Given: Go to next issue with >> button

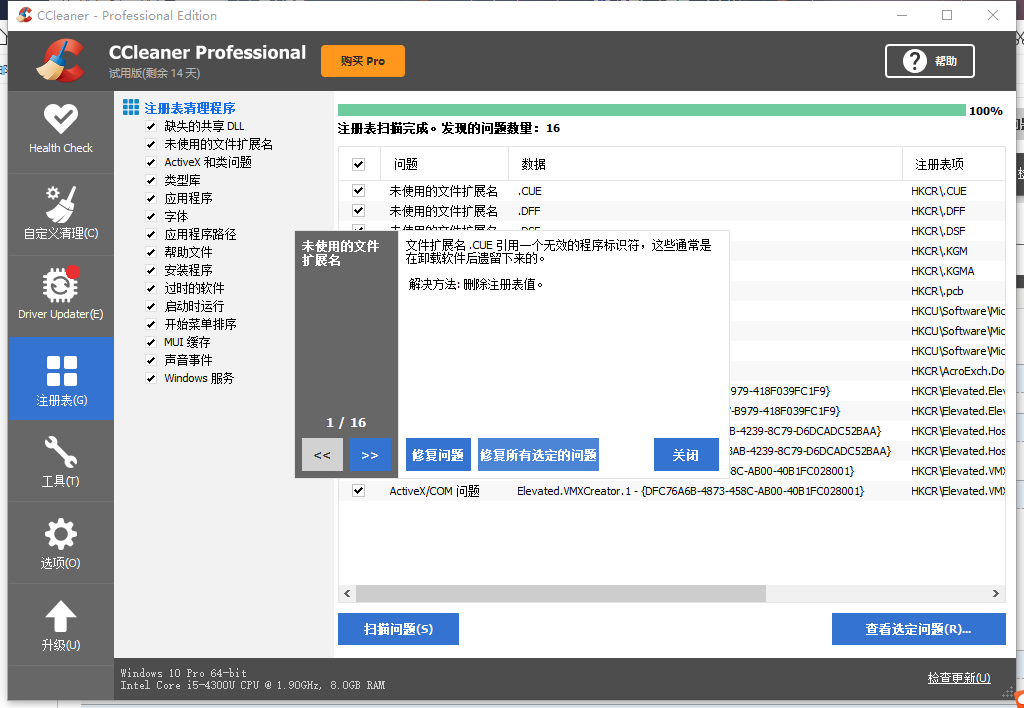Looking at the screenshot, I should (x=370, y=455).
